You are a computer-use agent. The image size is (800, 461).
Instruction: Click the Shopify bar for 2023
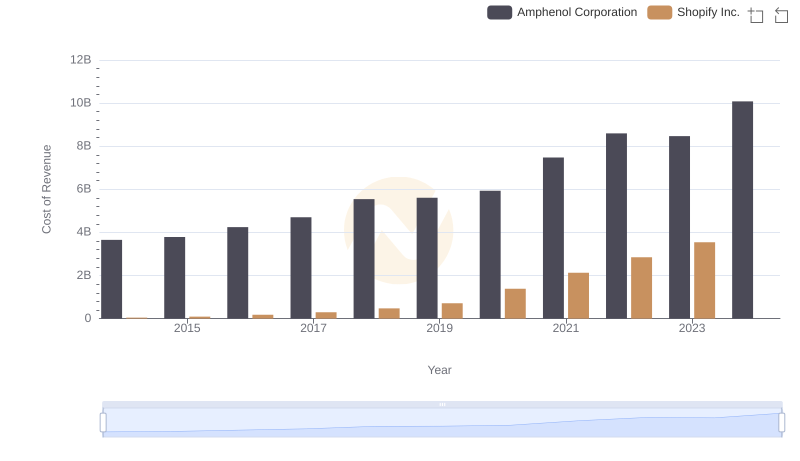click(x=705, y=280)
